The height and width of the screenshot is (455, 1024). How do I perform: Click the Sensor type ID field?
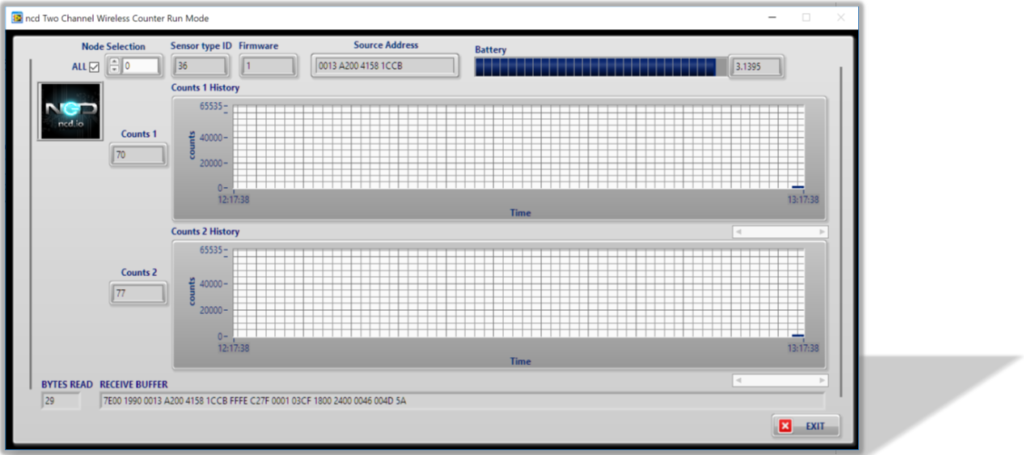tap(200, 67)
